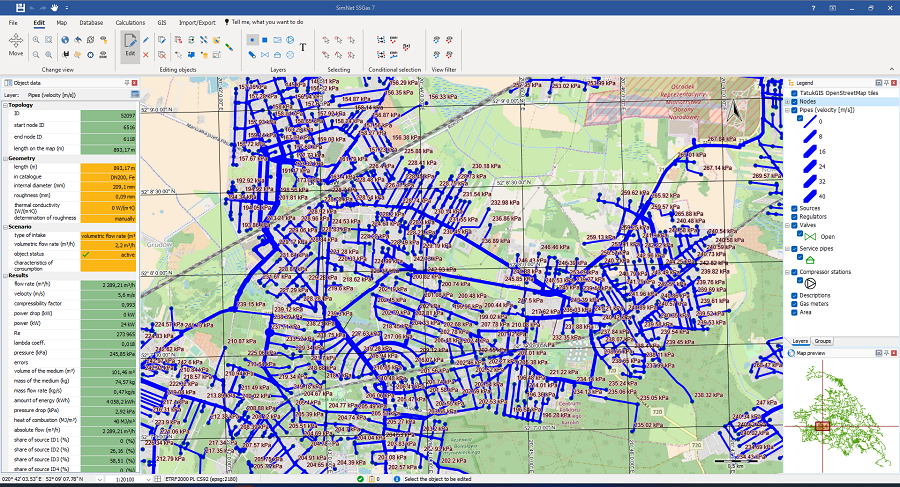The width and height of the screenshot is (900, 487).
Task: Uncheck the Gas meters layer
Action: [794, 304]
